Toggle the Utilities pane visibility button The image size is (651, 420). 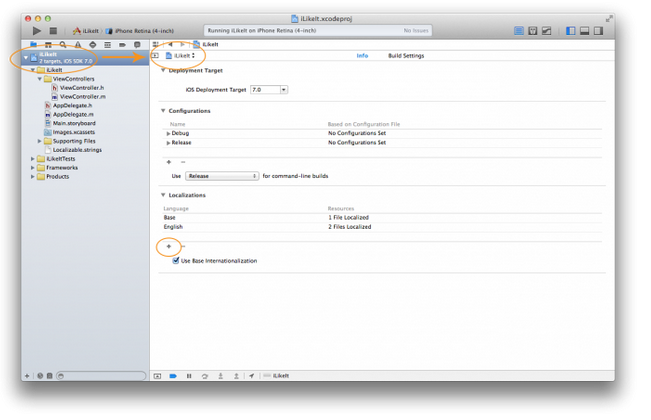pos(598,31)
